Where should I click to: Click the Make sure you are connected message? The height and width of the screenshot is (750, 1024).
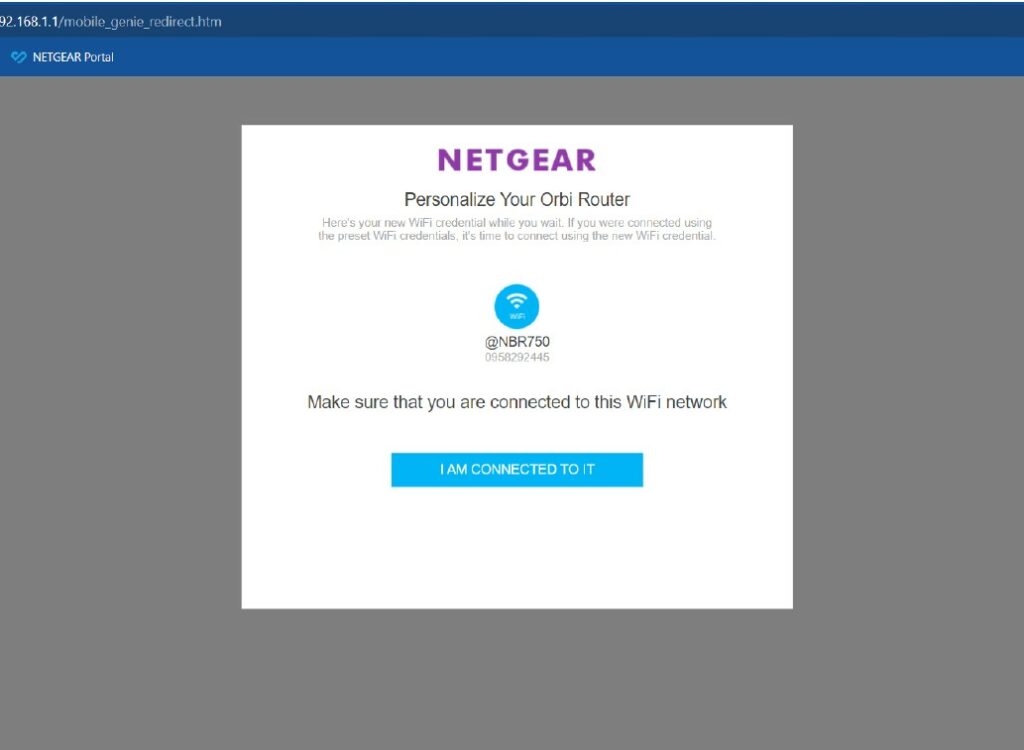(517, 402)
